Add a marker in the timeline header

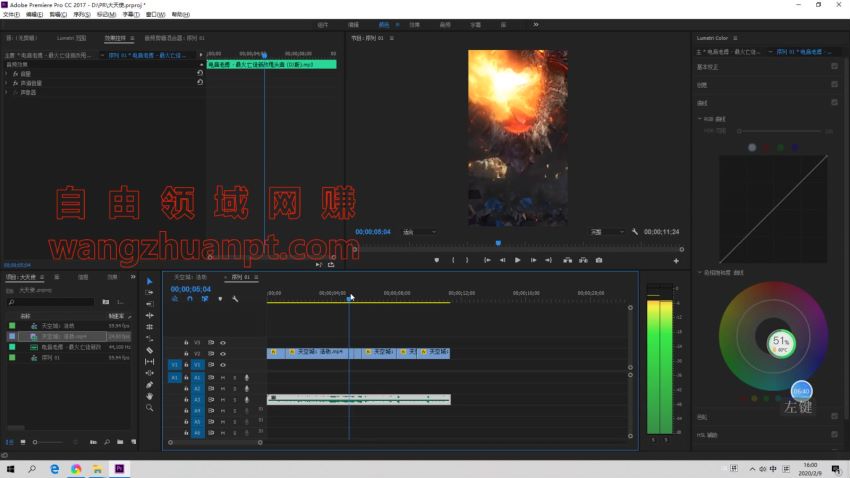[x=220, y=299]
